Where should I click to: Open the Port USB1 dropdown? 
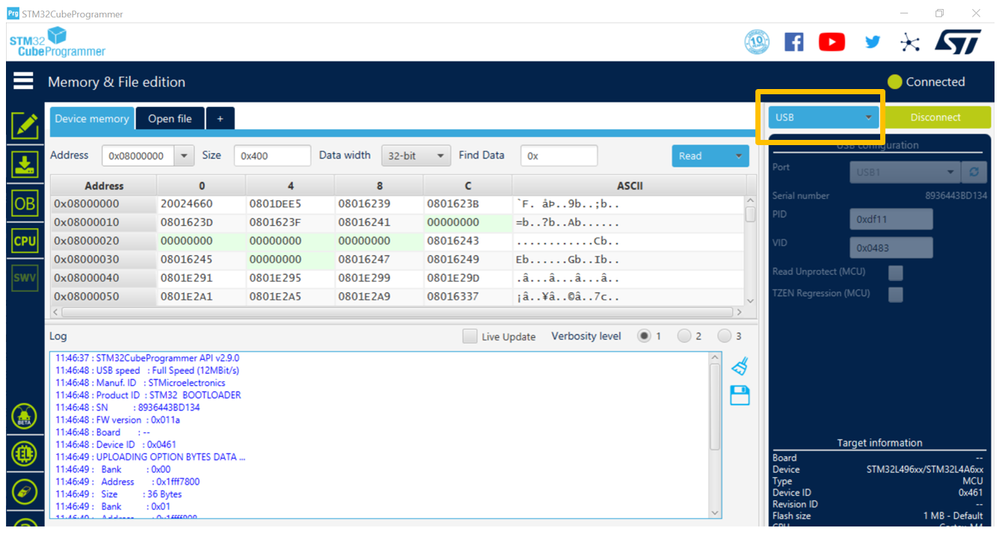905,172
